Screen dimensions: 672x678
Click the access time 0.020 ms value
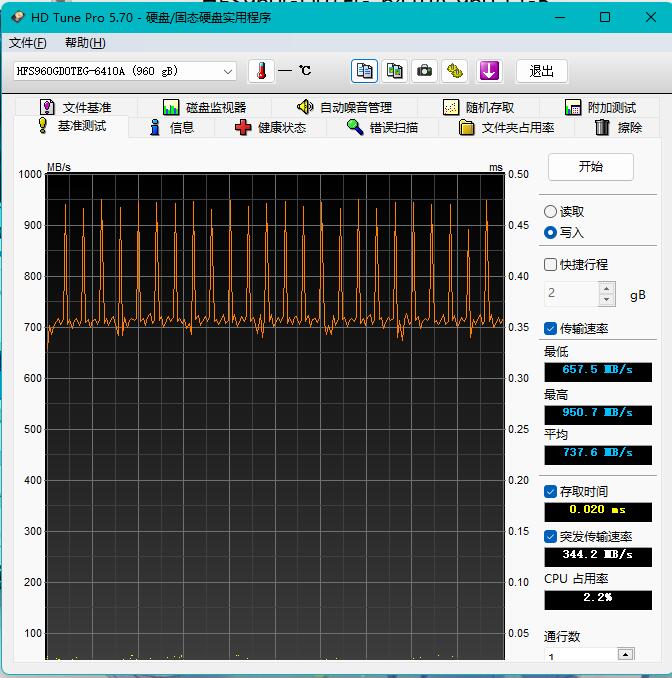click(598, 512)
